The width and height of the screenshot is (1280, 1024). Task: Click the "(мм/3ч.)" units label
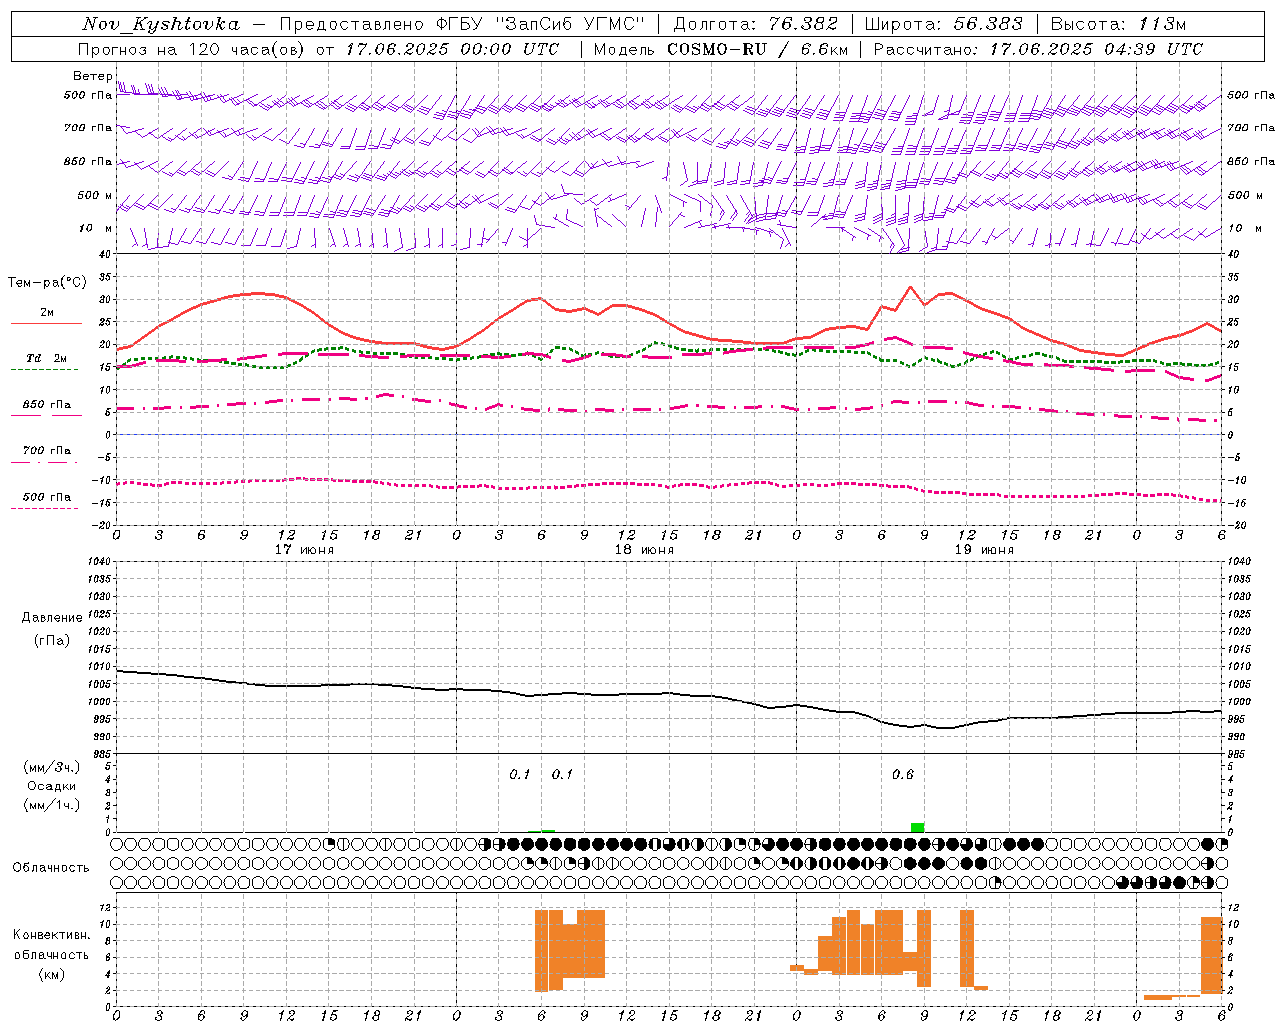click(52, 767)
